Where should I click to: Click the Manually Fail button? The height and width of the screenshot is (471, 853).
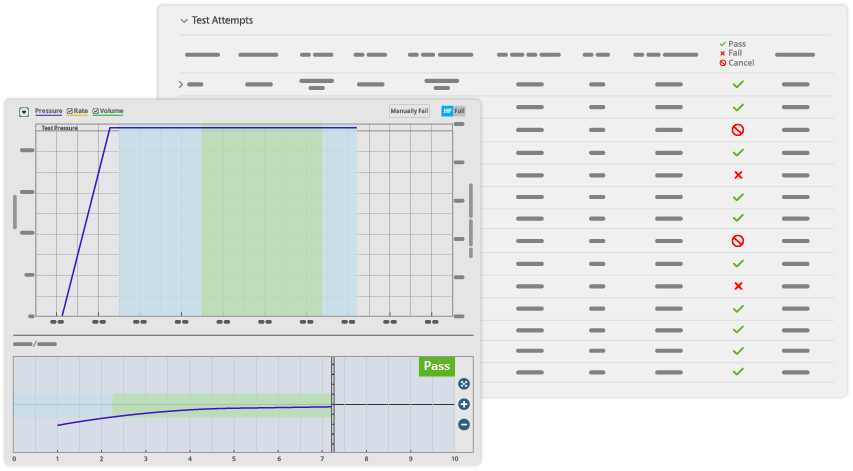tap(409, 111)
